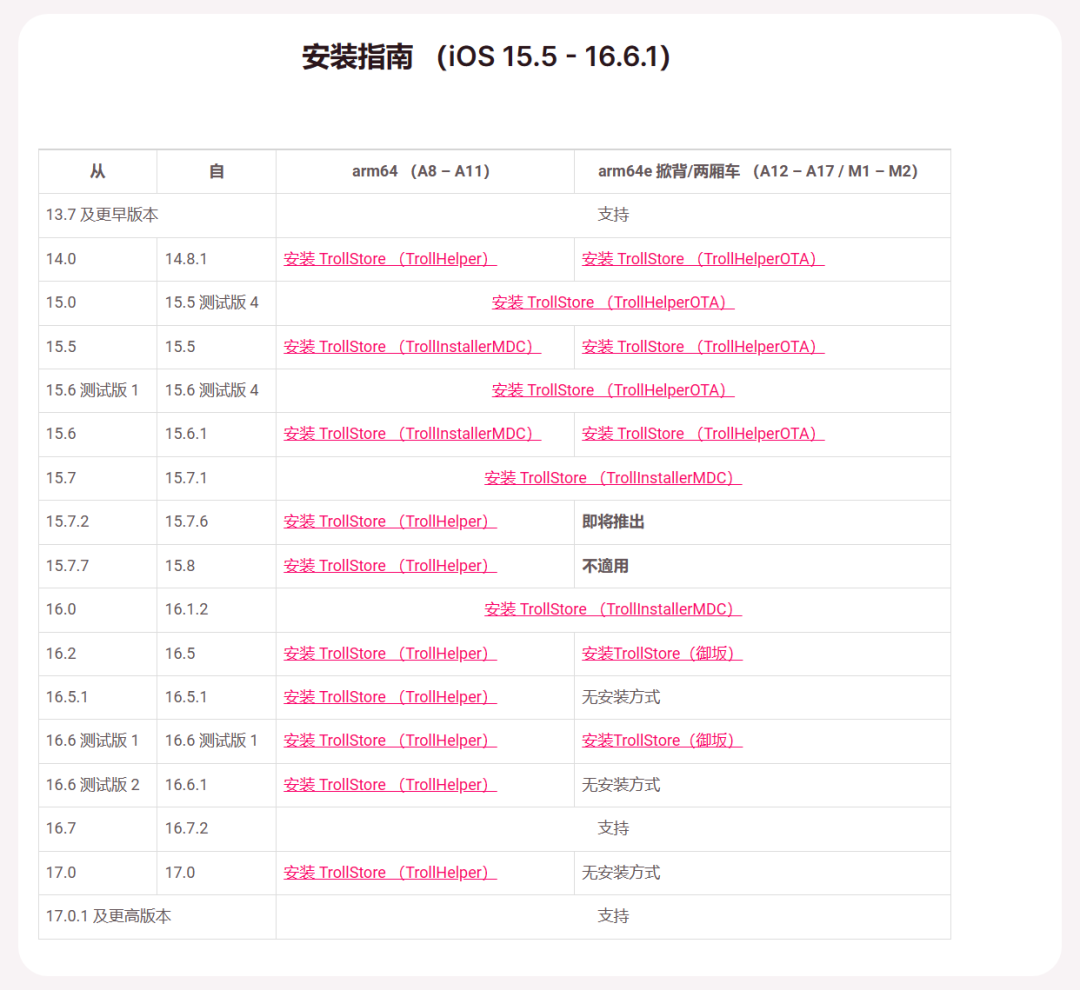This screenshot has height=990, width=1080.
Task: Click the 13.7 及更早版本 cell
Action: coord(157,215)
